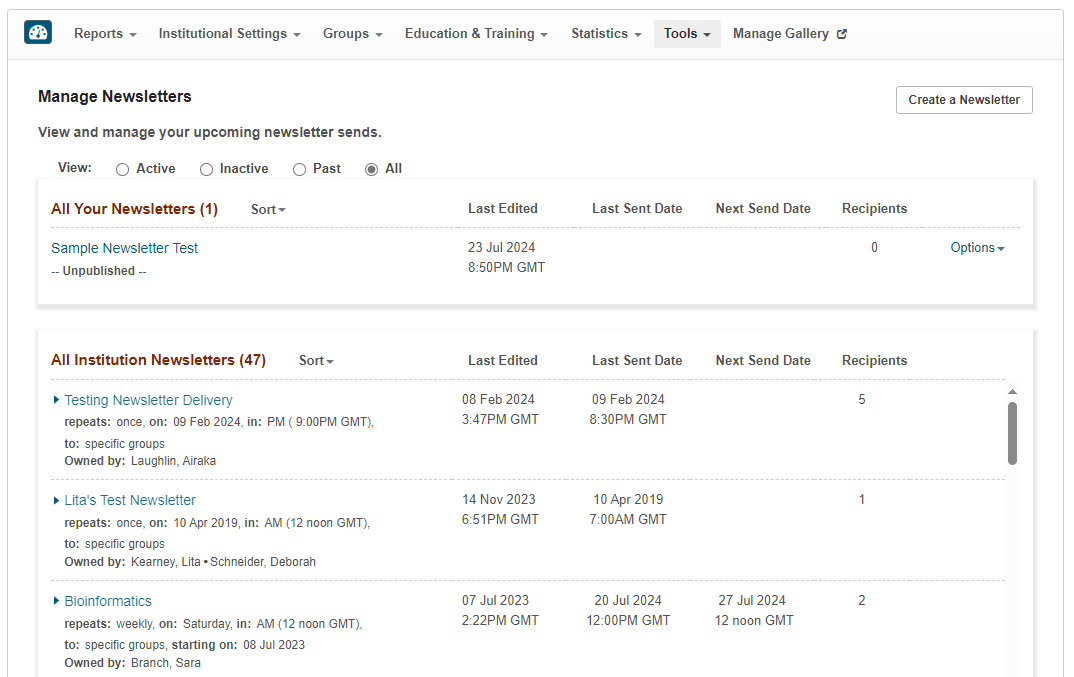
Task: Select the All view radio button
Action: coord(372,169)
